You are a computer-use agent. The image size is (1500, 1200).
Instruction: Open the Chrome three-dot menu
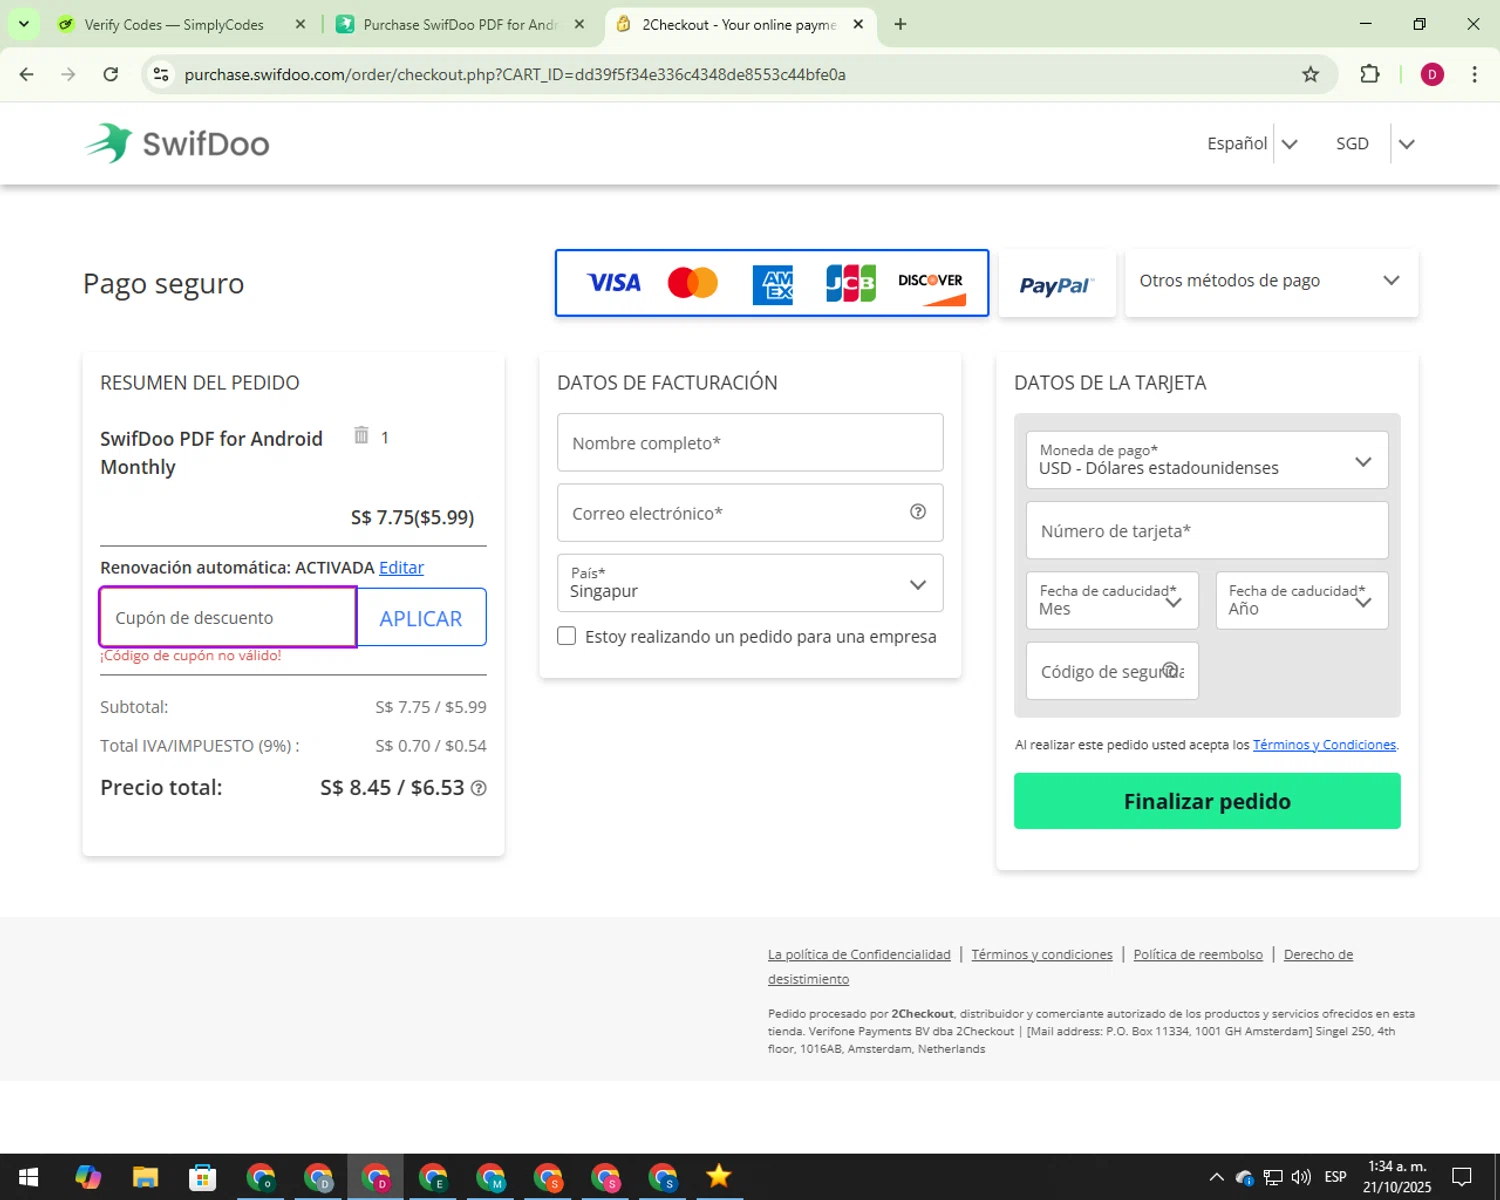pos(1474,74)
